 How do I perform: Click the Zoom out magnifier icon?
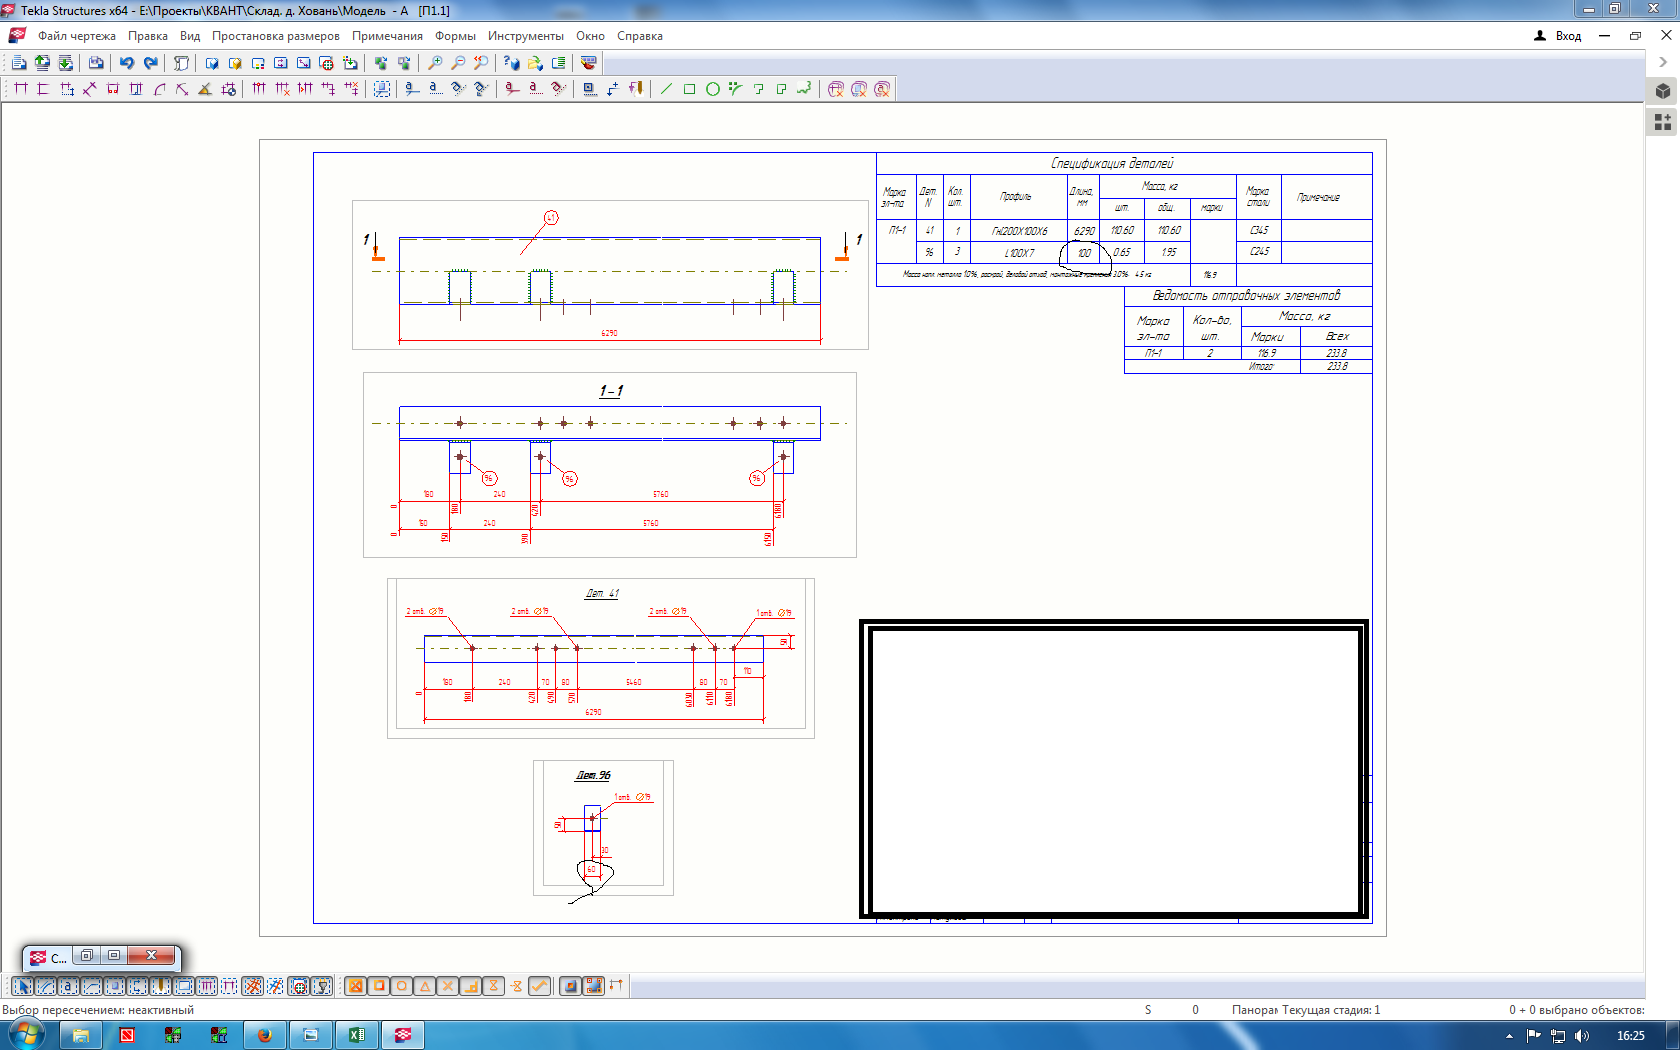pyautogui.click(x=458, y=63)
